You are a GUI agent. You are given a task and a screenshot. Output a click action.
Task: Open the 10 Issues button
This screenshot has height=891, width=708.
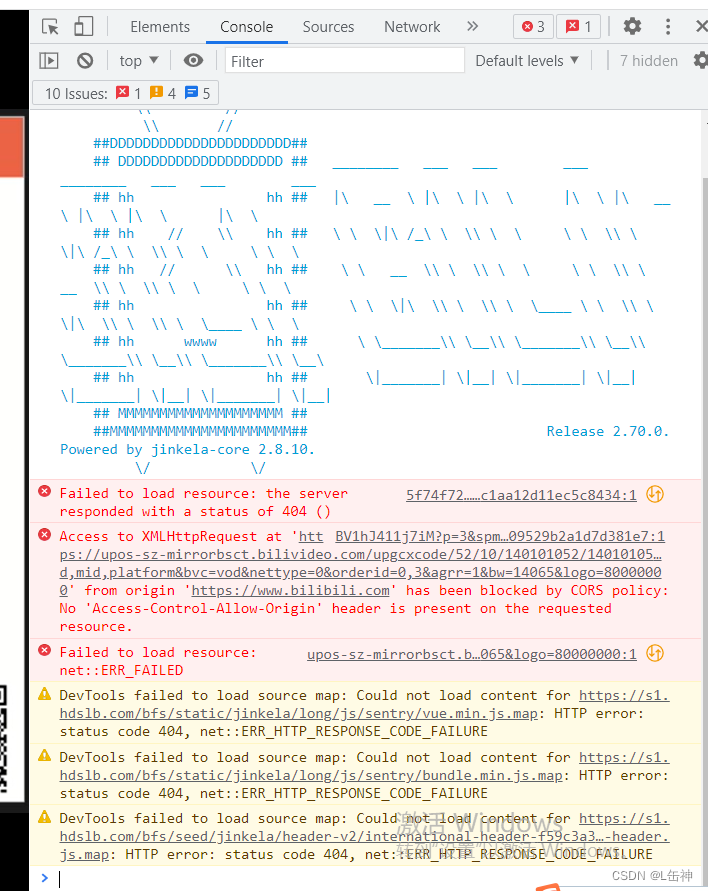126,93
